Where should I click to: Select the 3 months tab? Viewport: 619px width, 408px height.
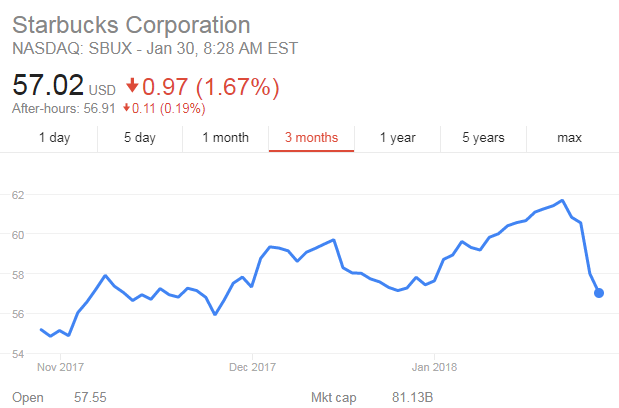tap(311, 138)
